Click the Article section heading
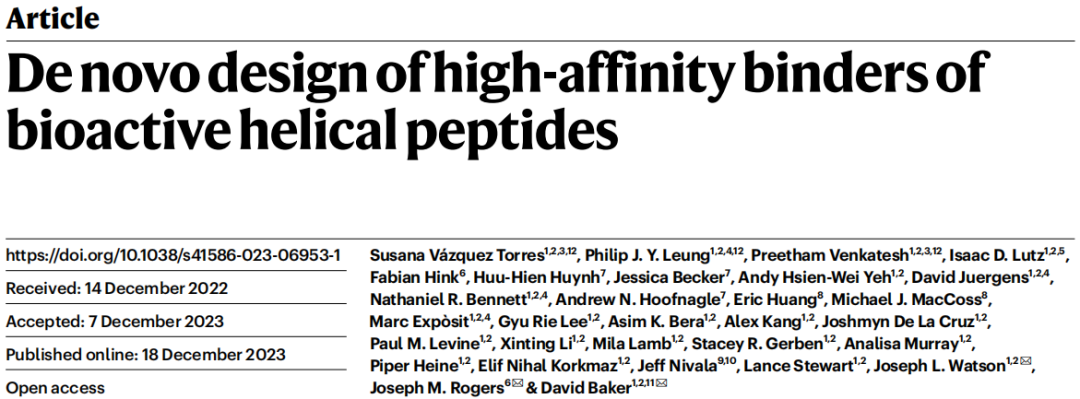Viewport: 1080px width, 399px height. tap(52, 19)
